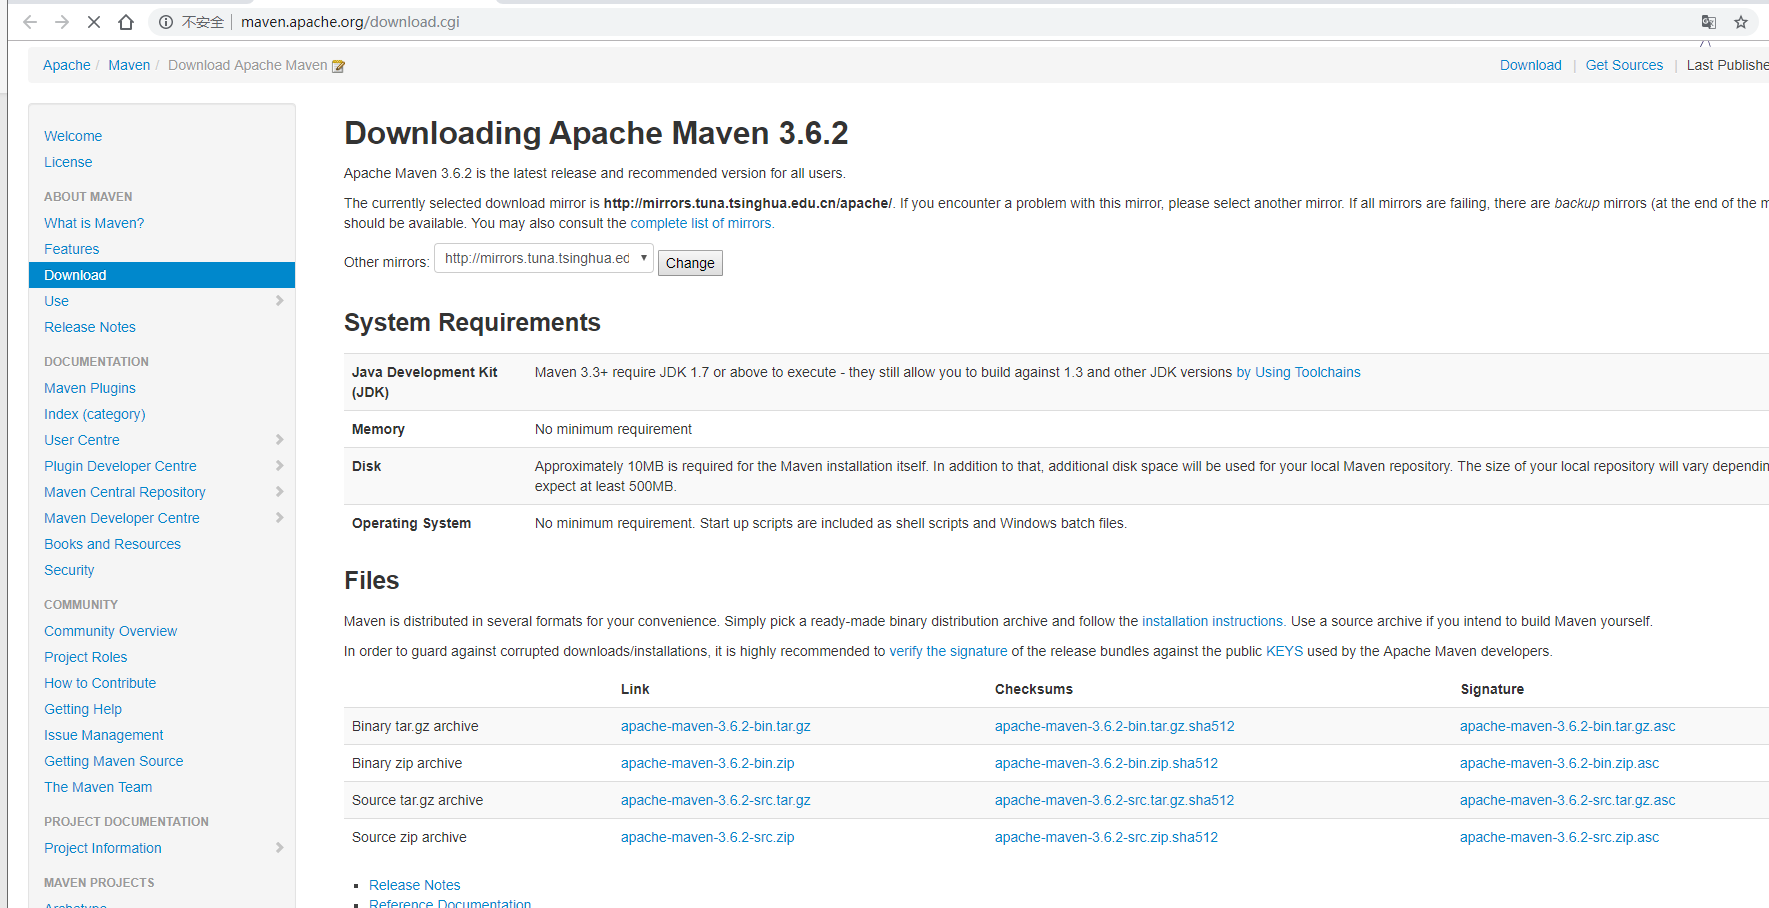Download apache-maven-3.6.2-bin.zip
Viewport: 1769px width, 908px height.
(707, 763)
